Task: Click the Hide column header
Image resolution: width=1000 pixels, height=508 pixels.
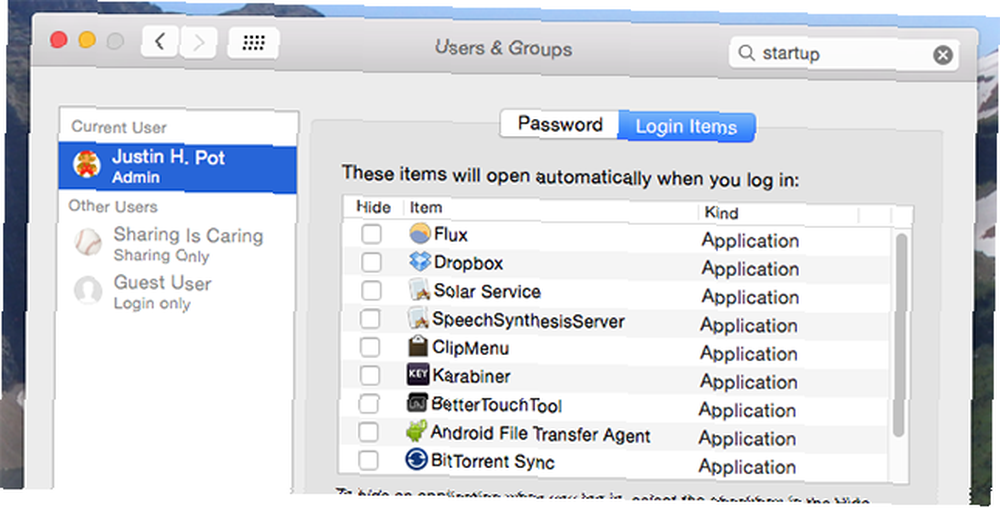Action: [373, 207]
